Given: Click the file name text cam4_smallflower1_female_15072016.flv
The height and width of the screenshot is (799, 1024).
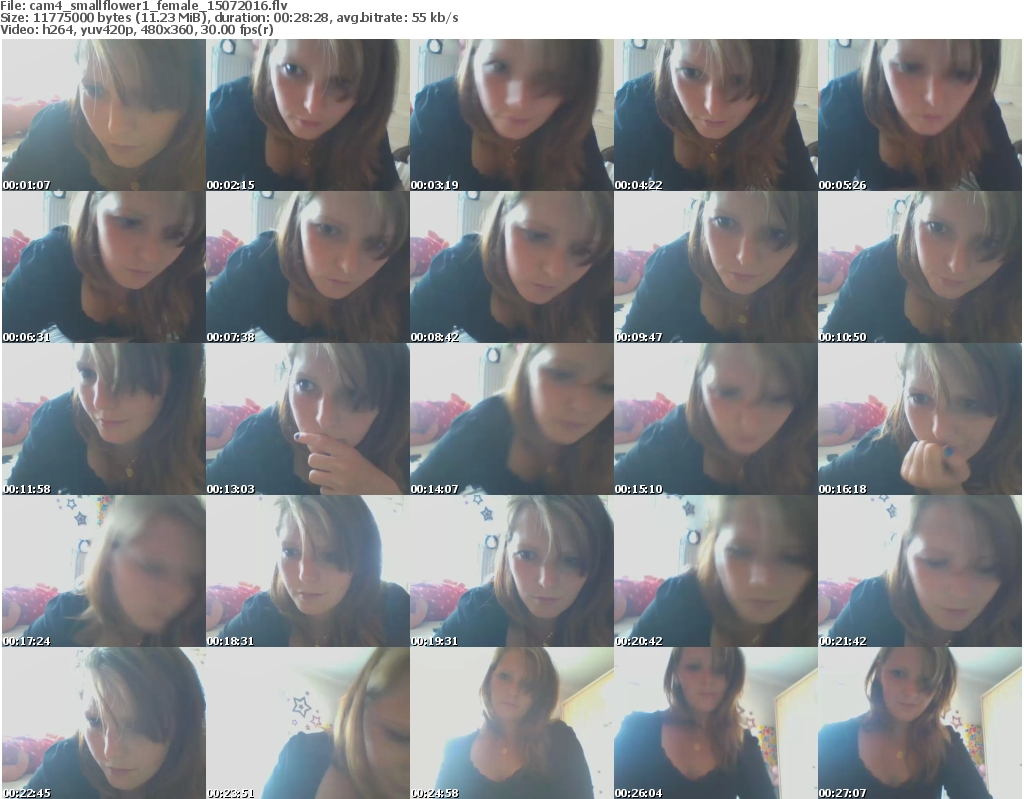Looking at the screenshot, I should pos(159,6).
